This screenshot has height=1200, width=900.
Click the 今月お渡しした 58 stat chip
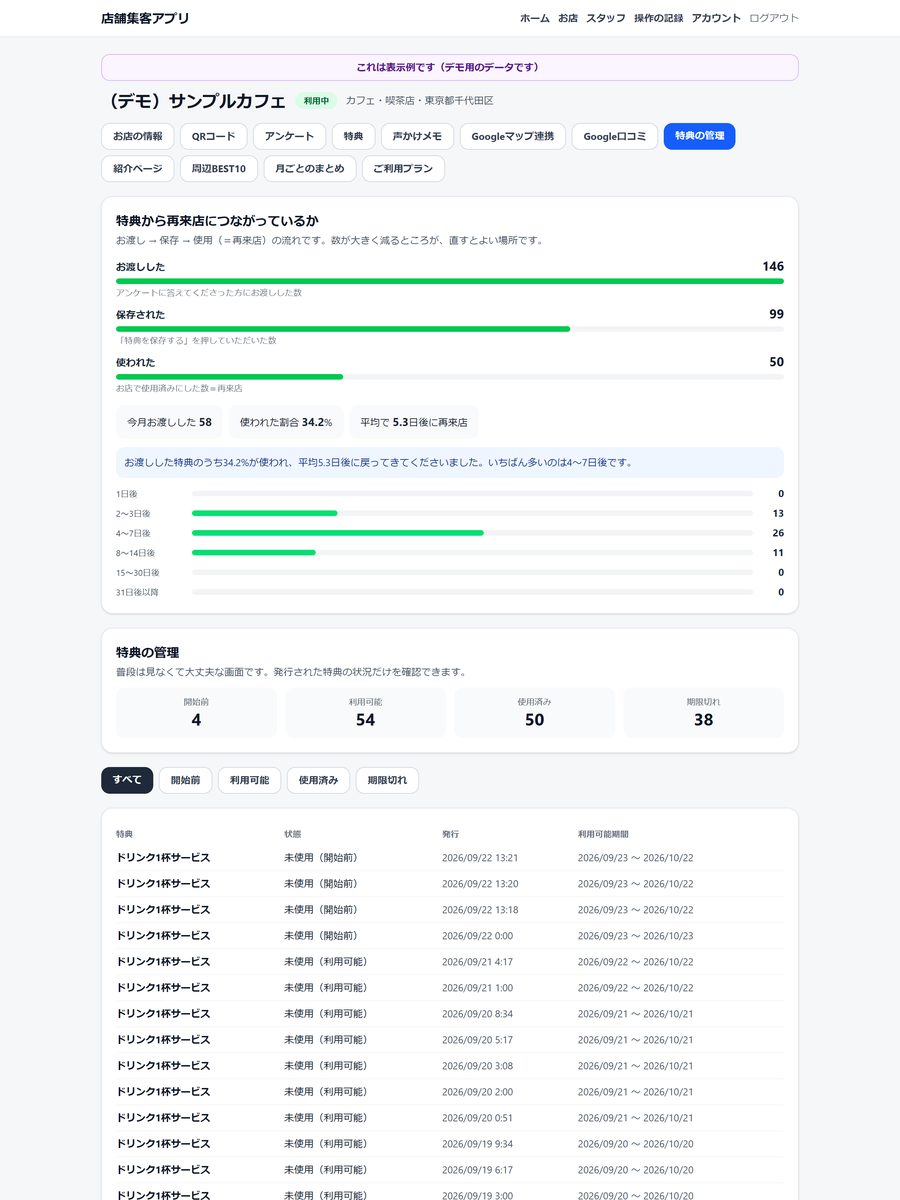[169, 422]
